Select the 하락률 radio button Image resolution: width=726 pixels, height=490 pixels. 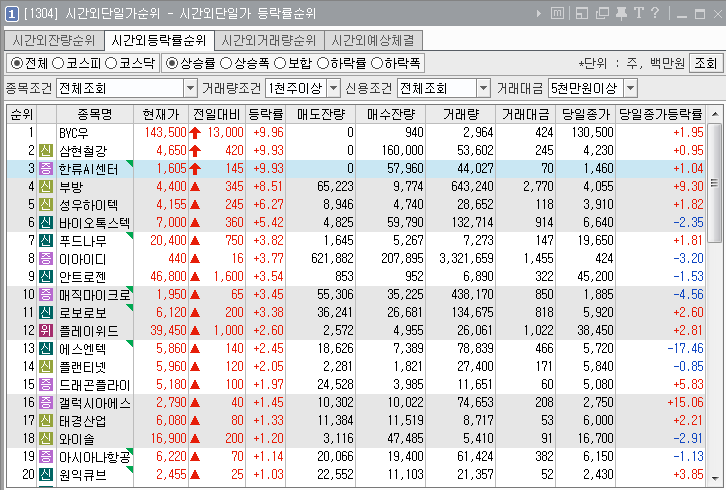323,63
